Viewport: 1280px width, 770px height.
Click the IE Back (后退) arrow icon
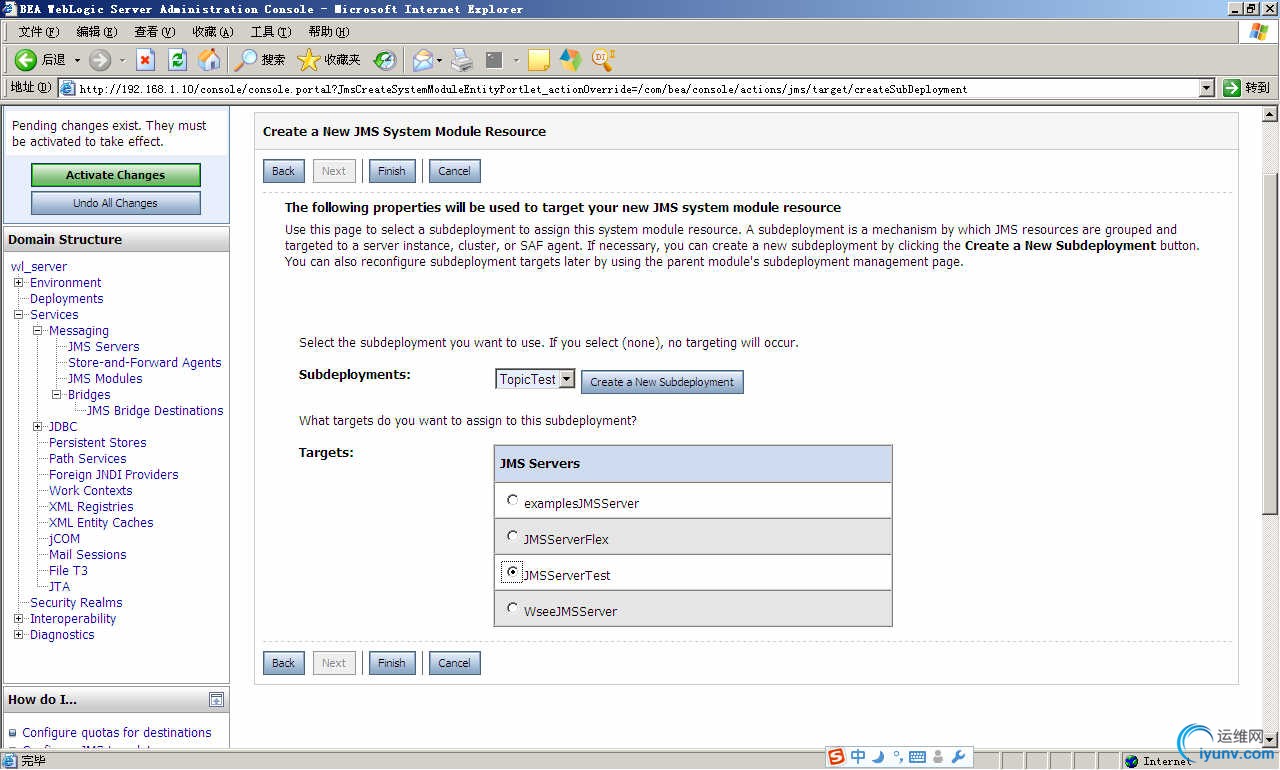point(26,60)
